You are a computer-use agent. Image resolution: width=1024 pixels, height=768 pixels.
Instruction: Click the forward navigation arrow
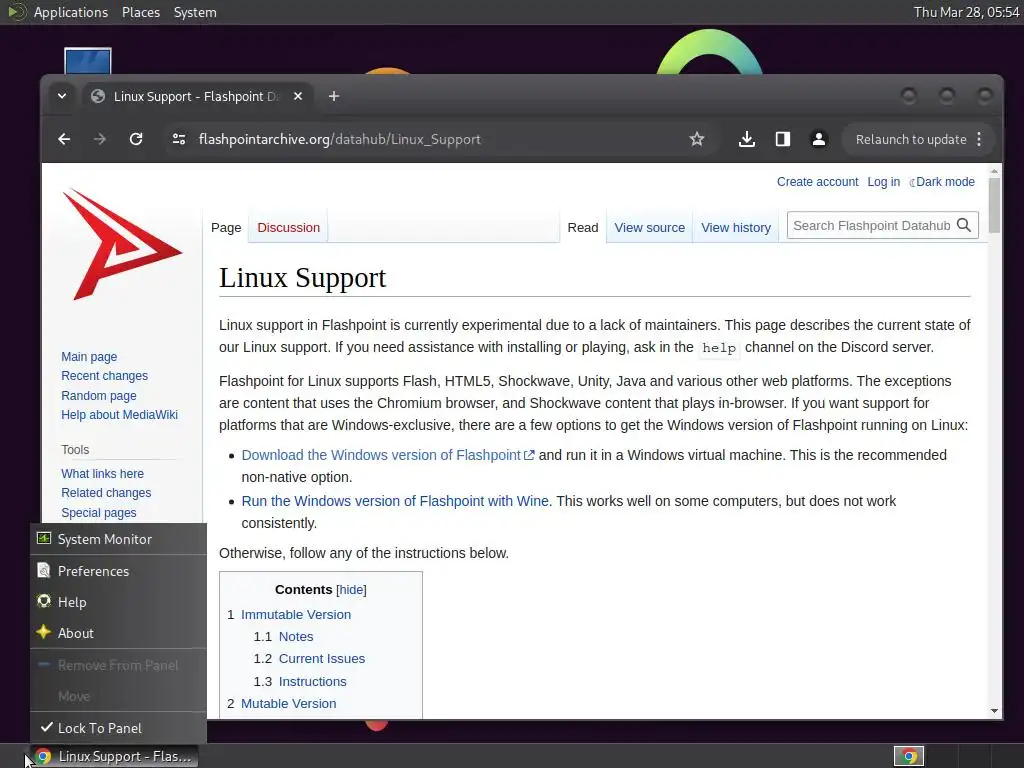click(99, 139)
